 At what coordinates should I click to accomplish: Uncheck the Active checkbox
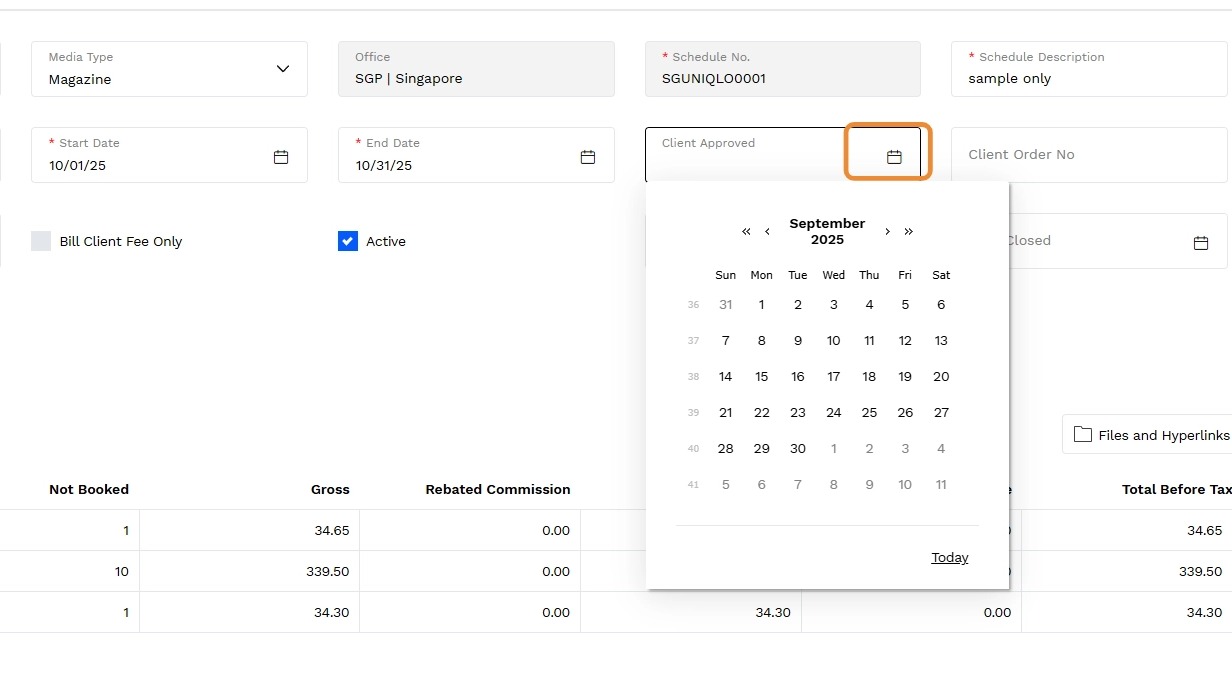pyautogui.click(x=348, y=241)
